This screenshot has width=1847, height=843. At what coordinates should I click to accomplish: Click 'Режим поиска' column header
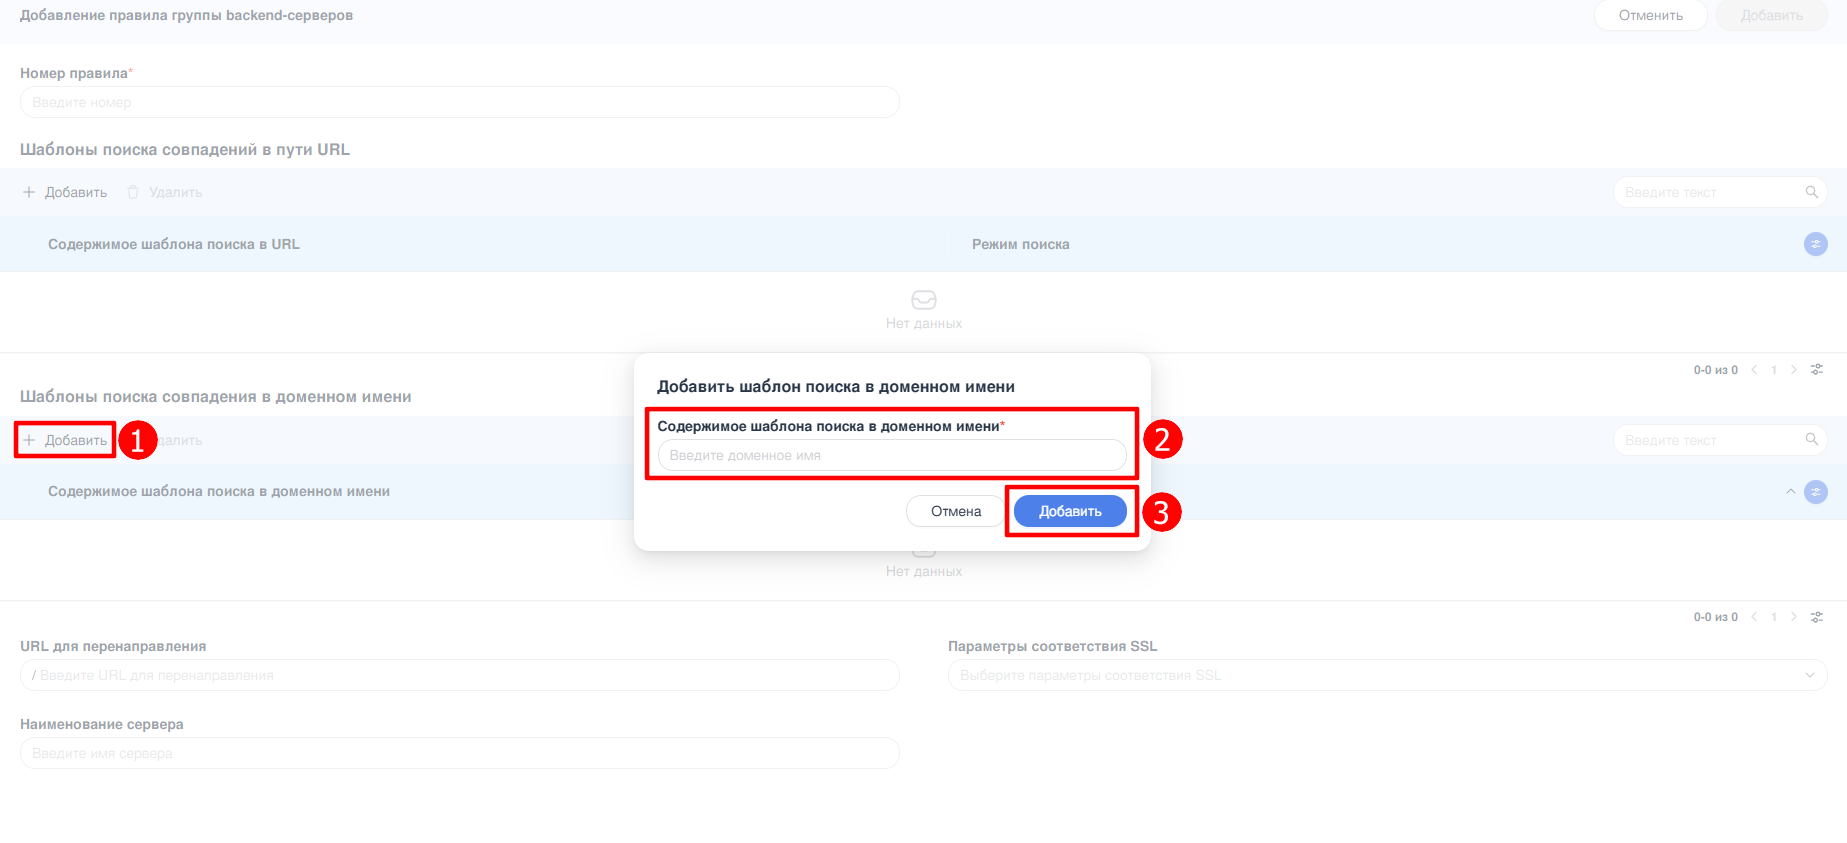[x=1020, y=244]
